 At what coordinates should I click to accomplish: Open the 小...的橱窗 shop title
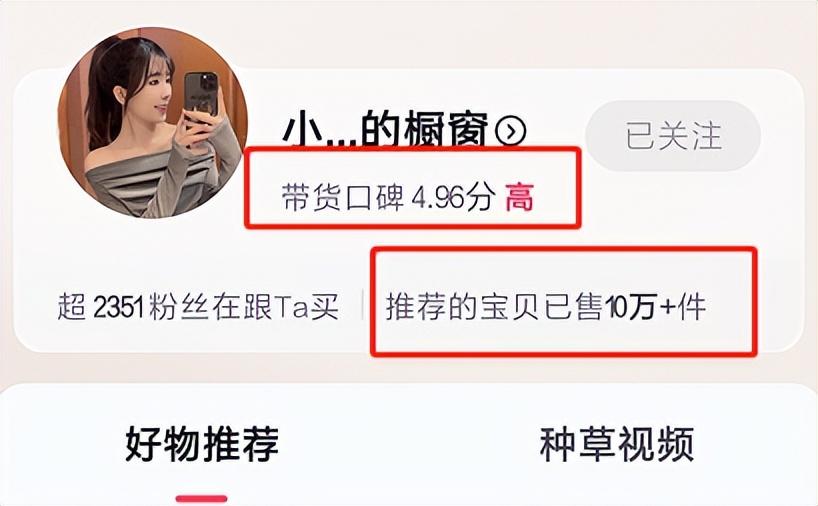(386, 129)
